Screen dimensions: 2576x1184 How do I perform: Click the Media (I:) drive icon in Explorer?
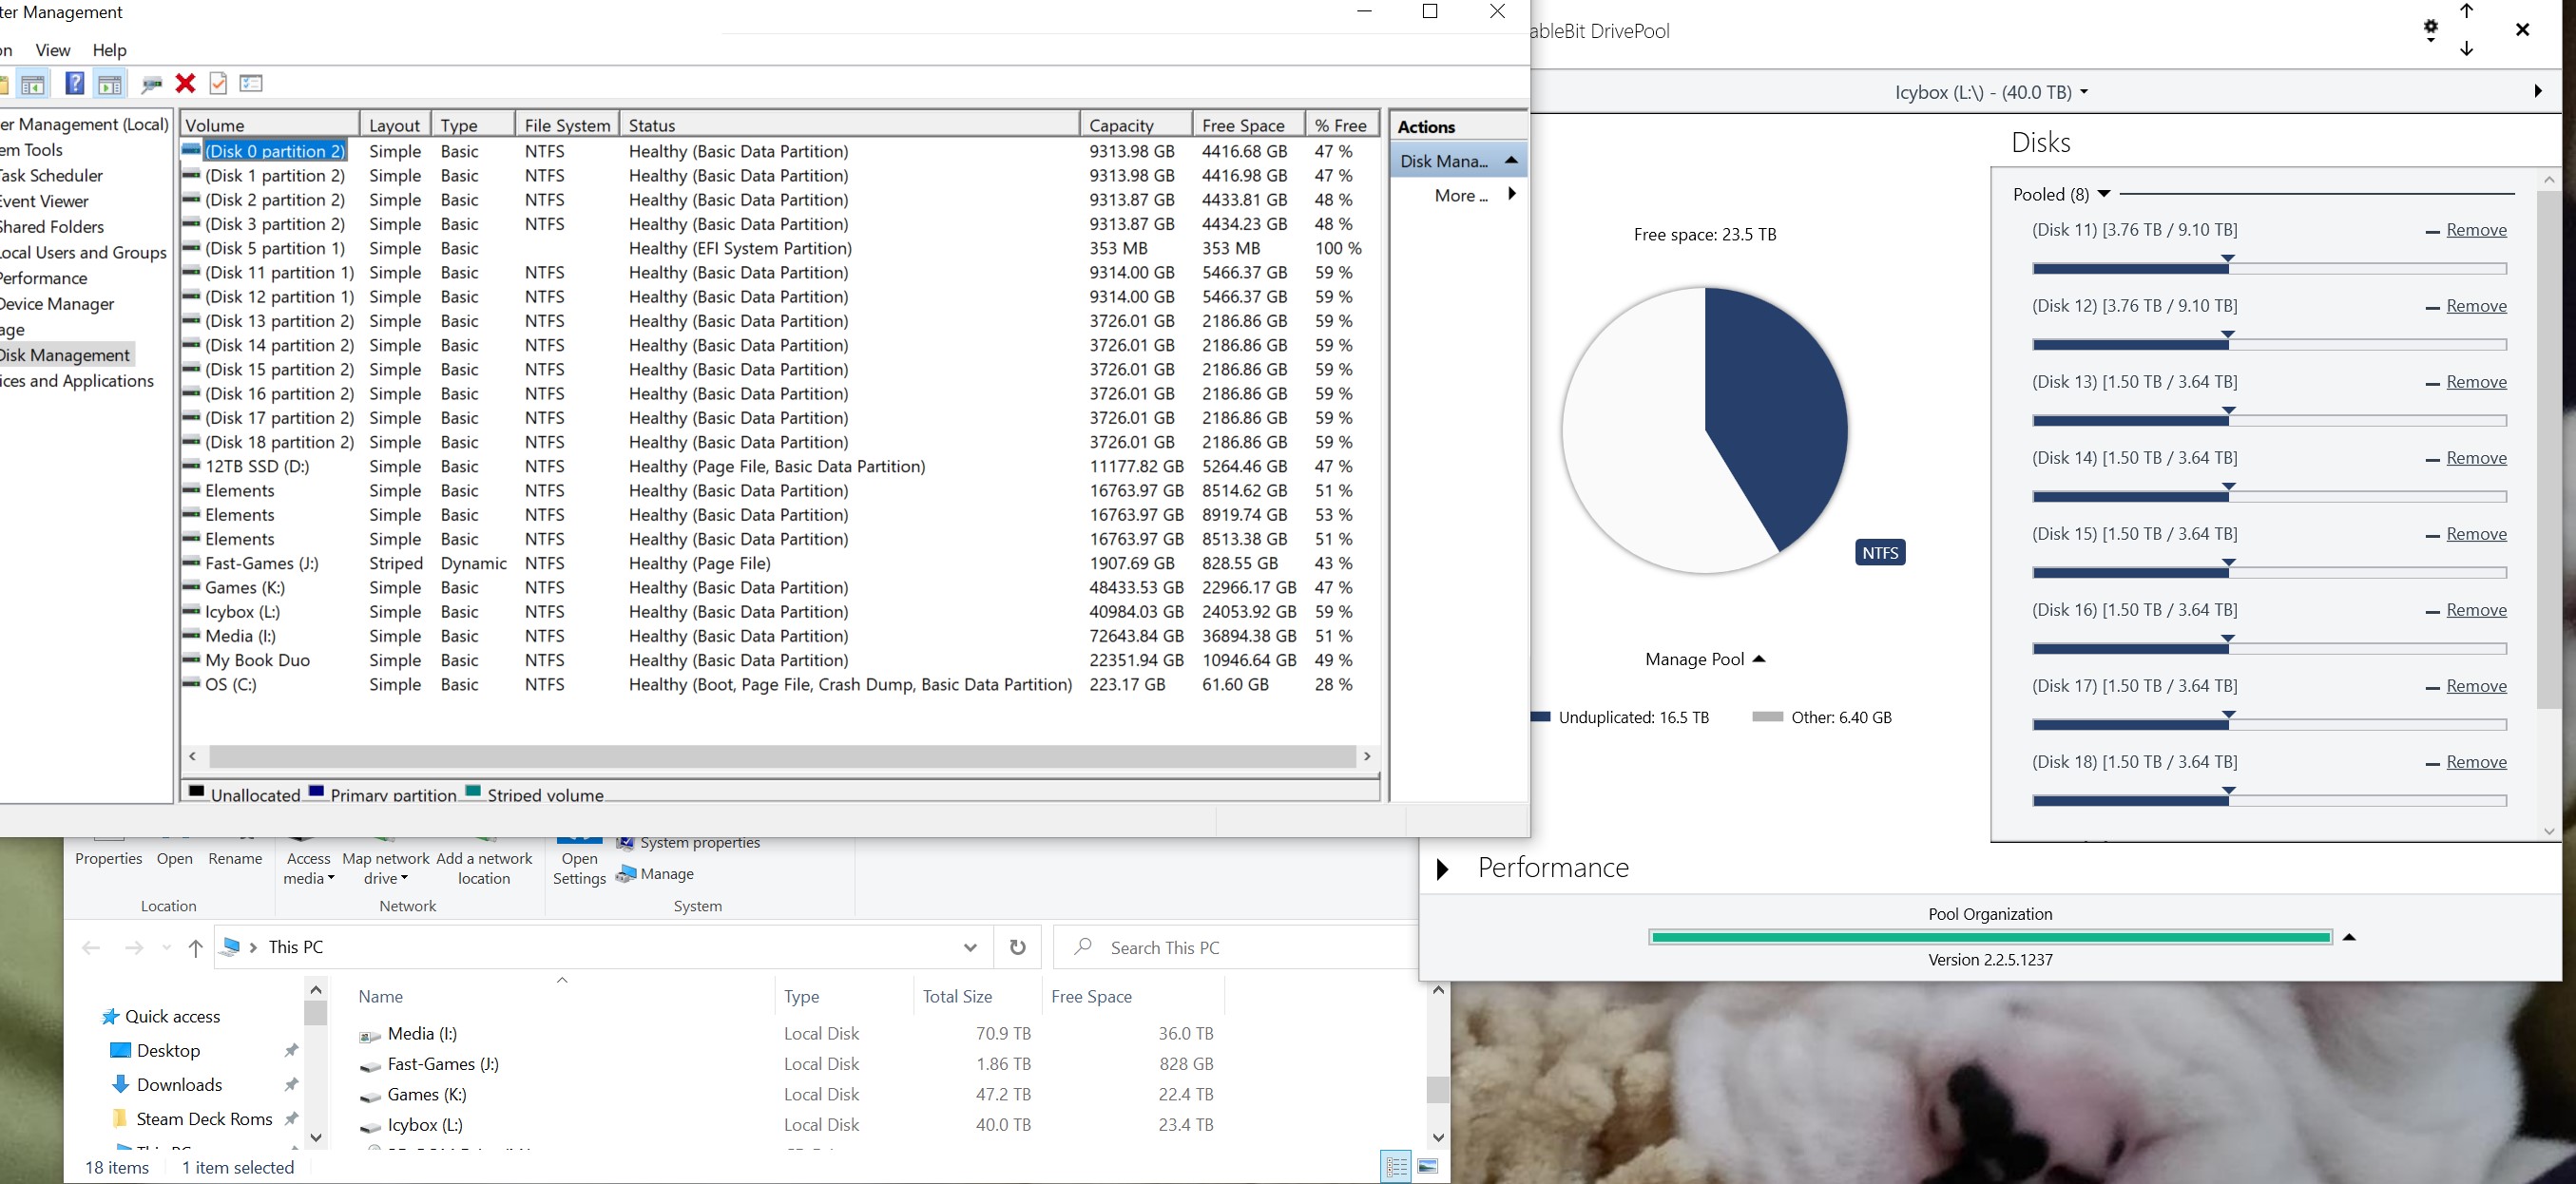pos(369,1036)
